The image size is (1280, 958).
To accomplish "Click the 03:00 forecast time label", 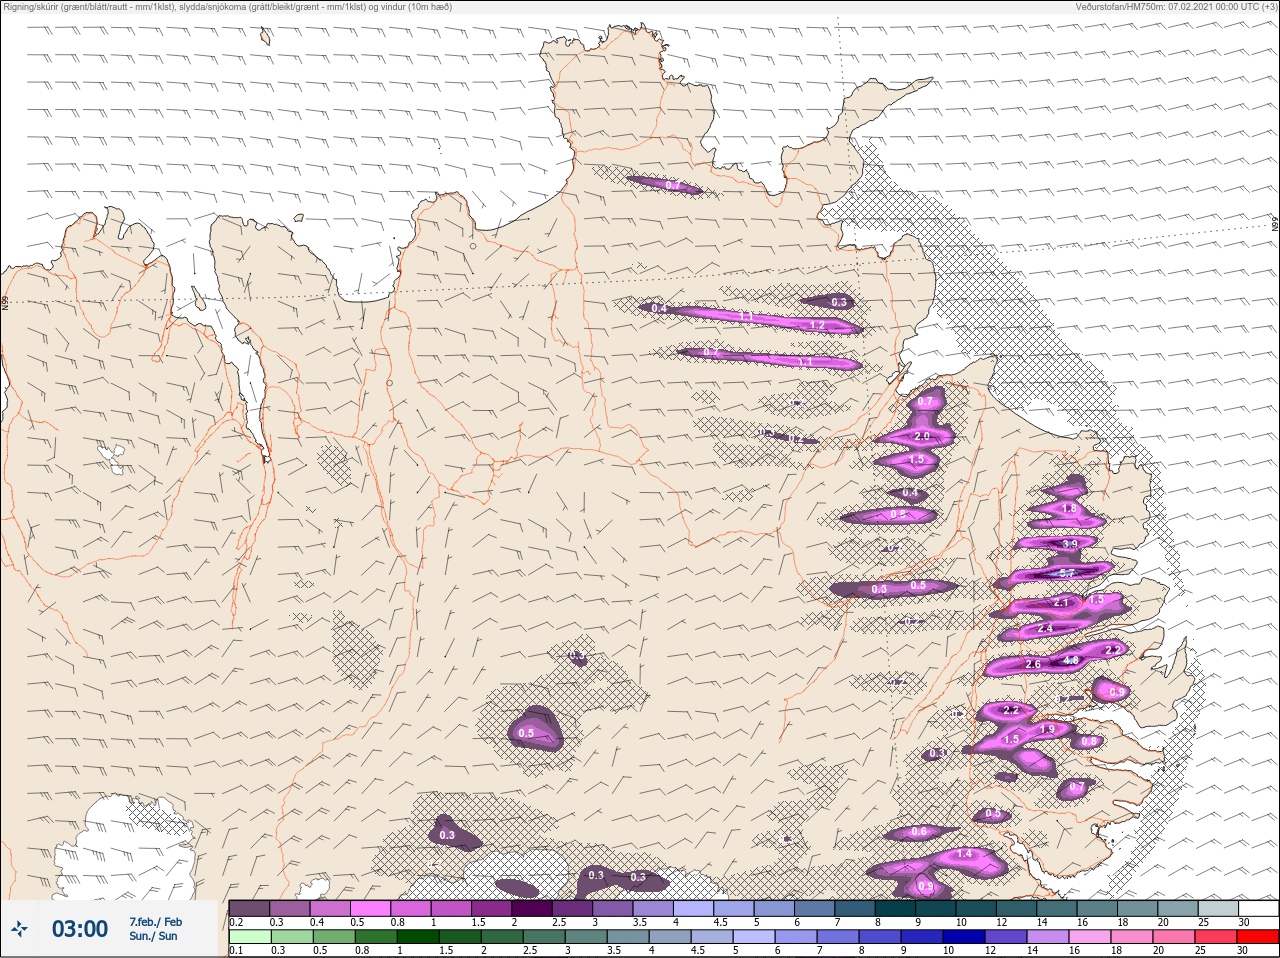I will tap(80, 930).
